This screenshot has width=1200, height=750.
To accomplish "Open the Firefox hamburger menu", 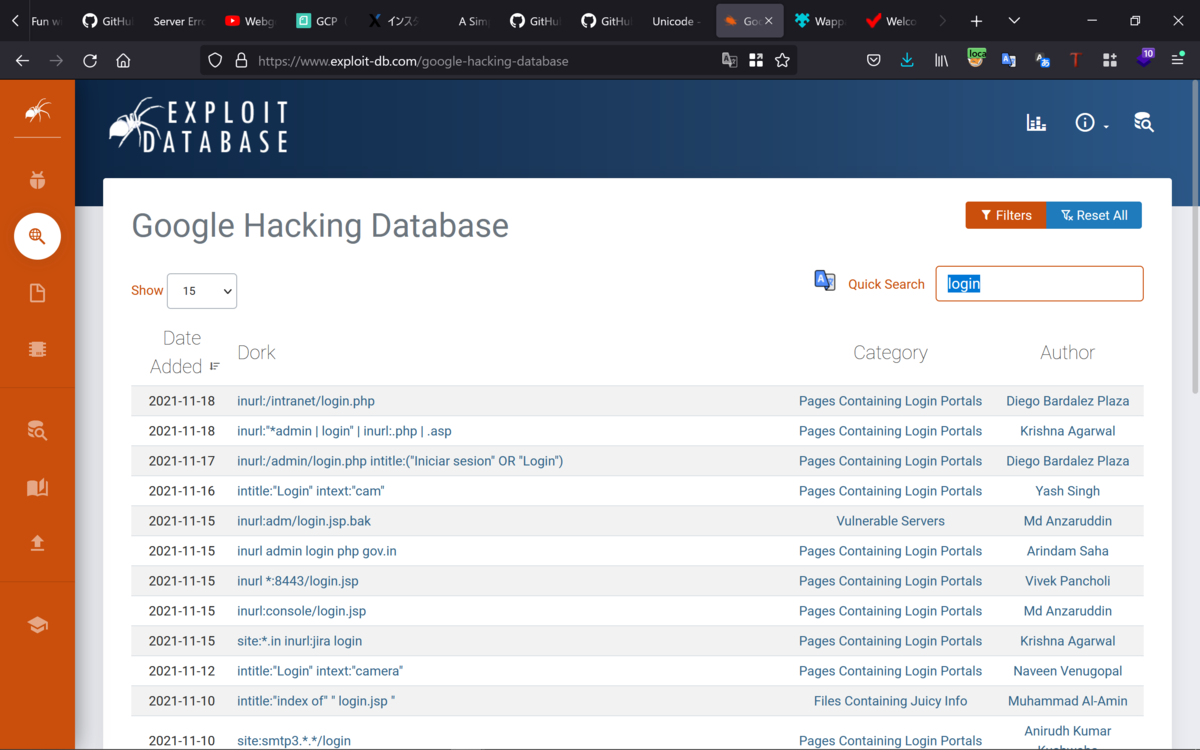I will 1178,60.
